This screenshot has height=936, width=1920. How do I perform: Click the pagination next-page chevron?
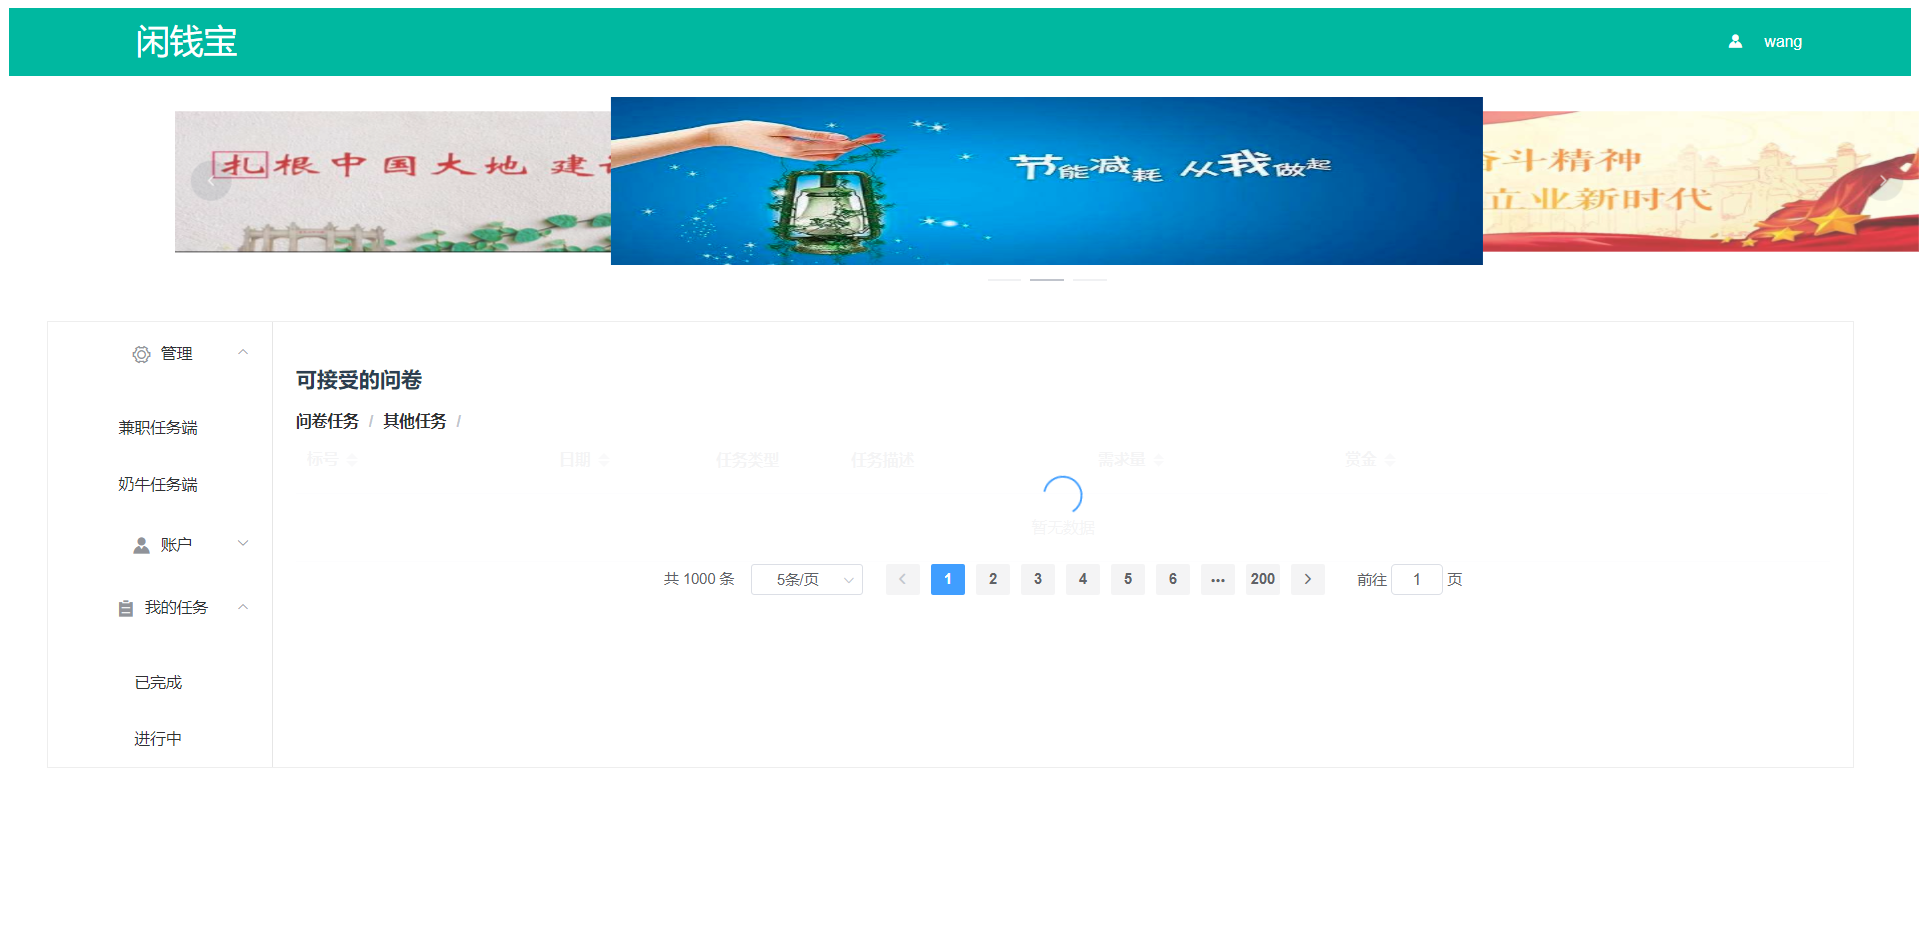[x=1307, y=579]
